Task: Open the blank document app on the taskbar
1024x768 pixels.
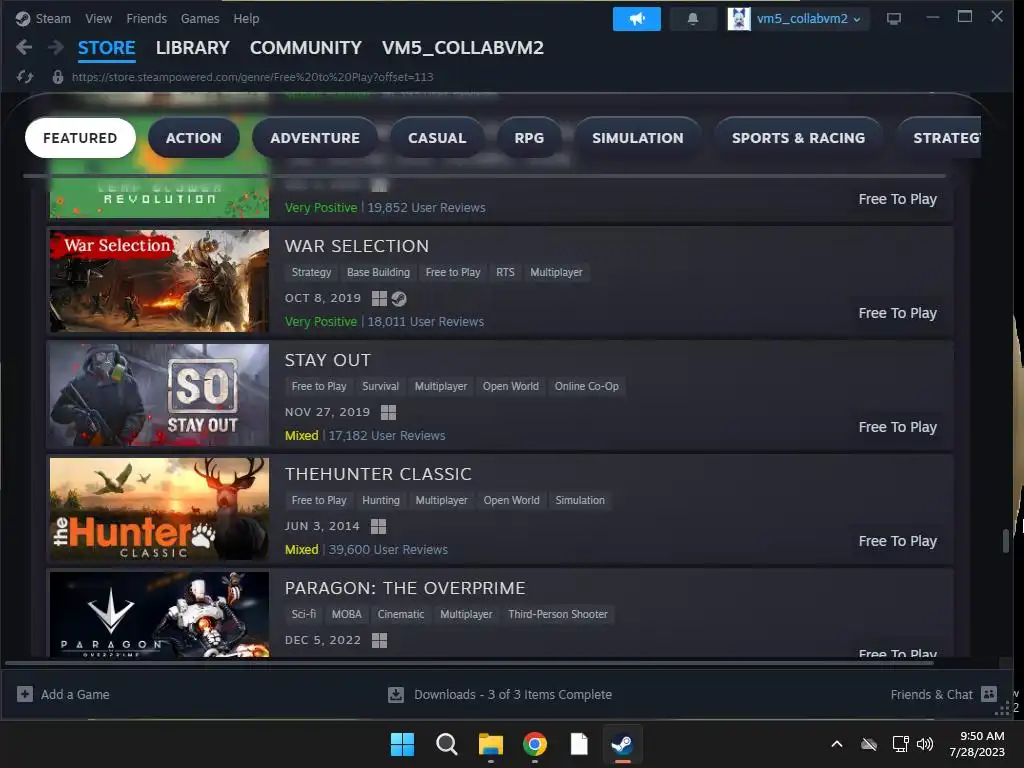Action: click(x=579, y=744)
